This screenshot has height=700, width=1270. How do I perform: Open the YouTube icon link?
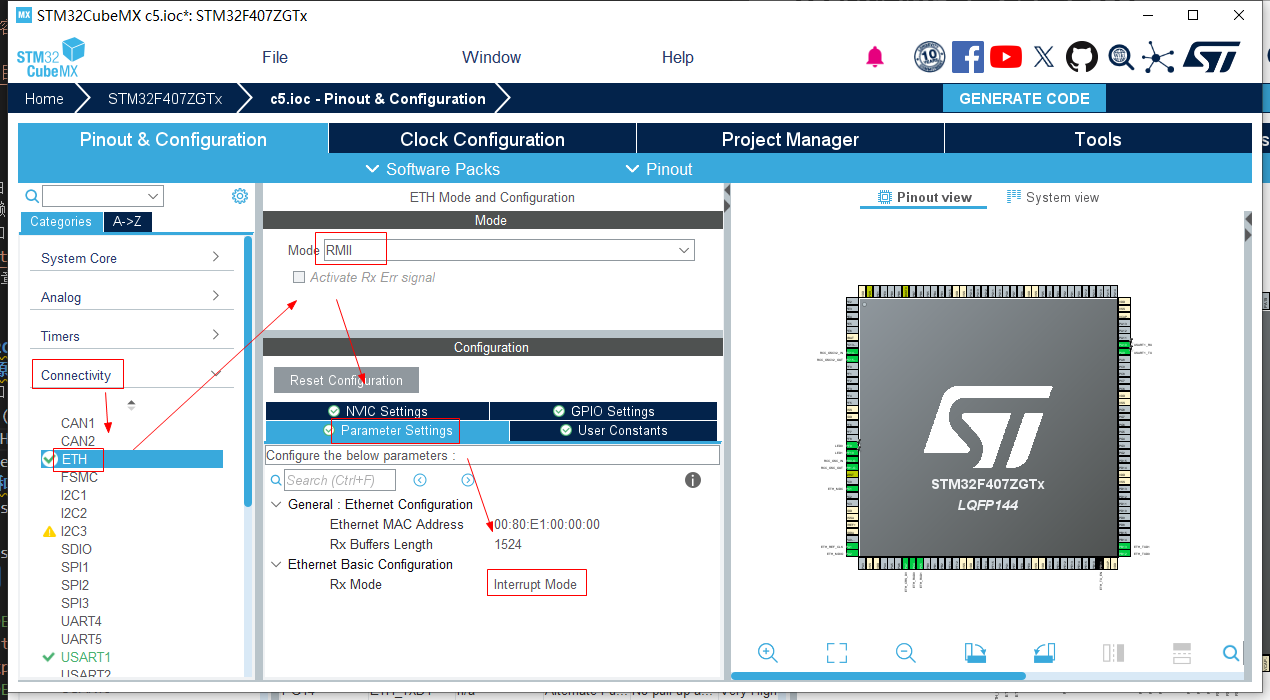click(1006, 57)
